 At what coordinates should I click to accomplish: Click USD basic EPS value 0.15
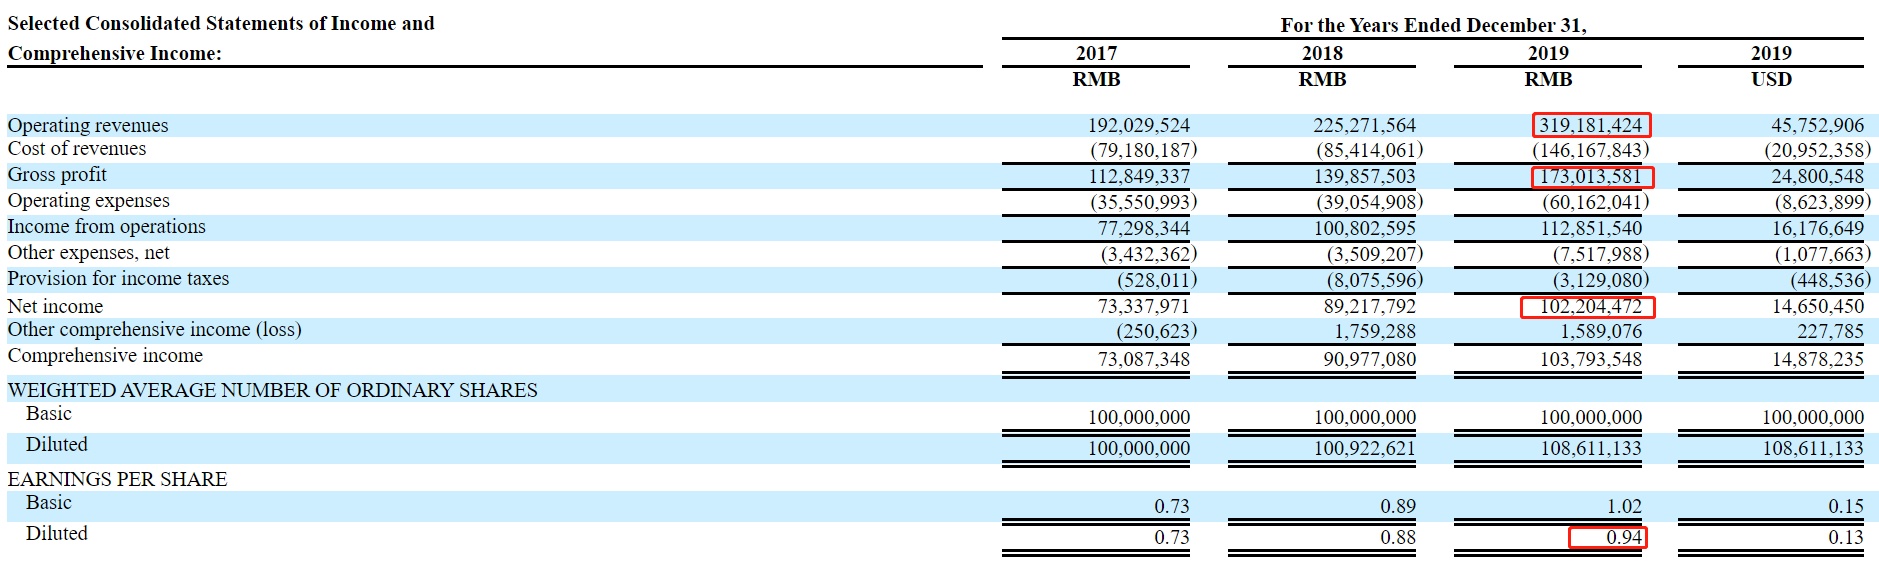(x=1846, y=507)
